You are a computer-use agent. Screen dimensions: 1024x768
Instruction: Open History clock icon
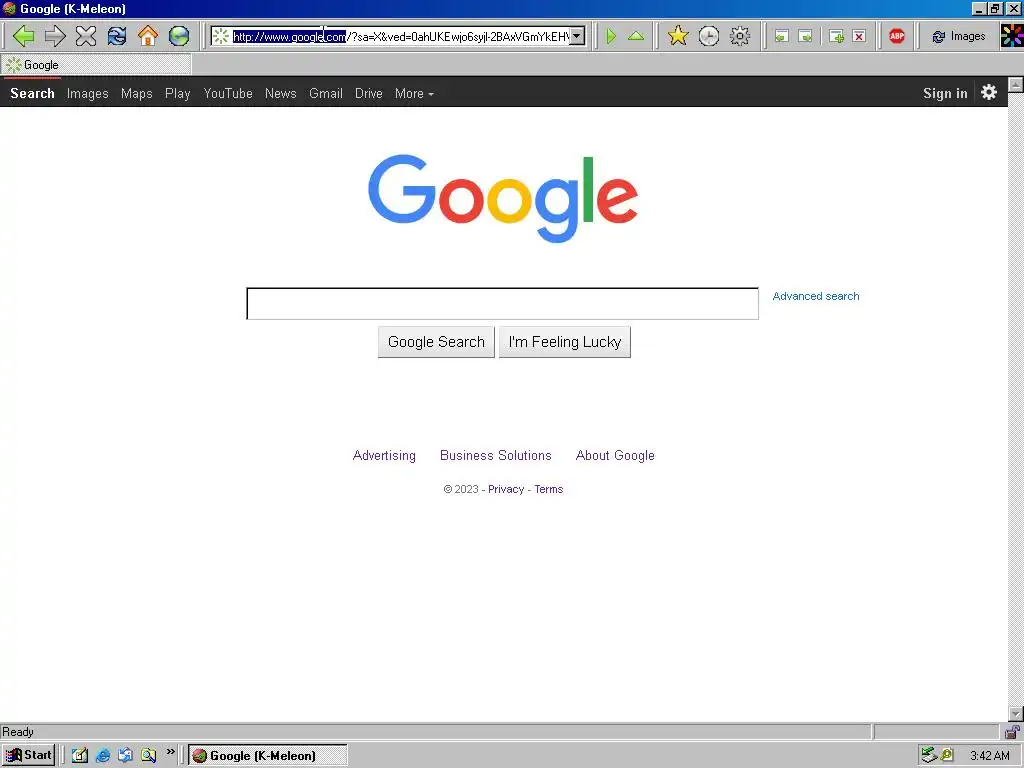[709, 36]
